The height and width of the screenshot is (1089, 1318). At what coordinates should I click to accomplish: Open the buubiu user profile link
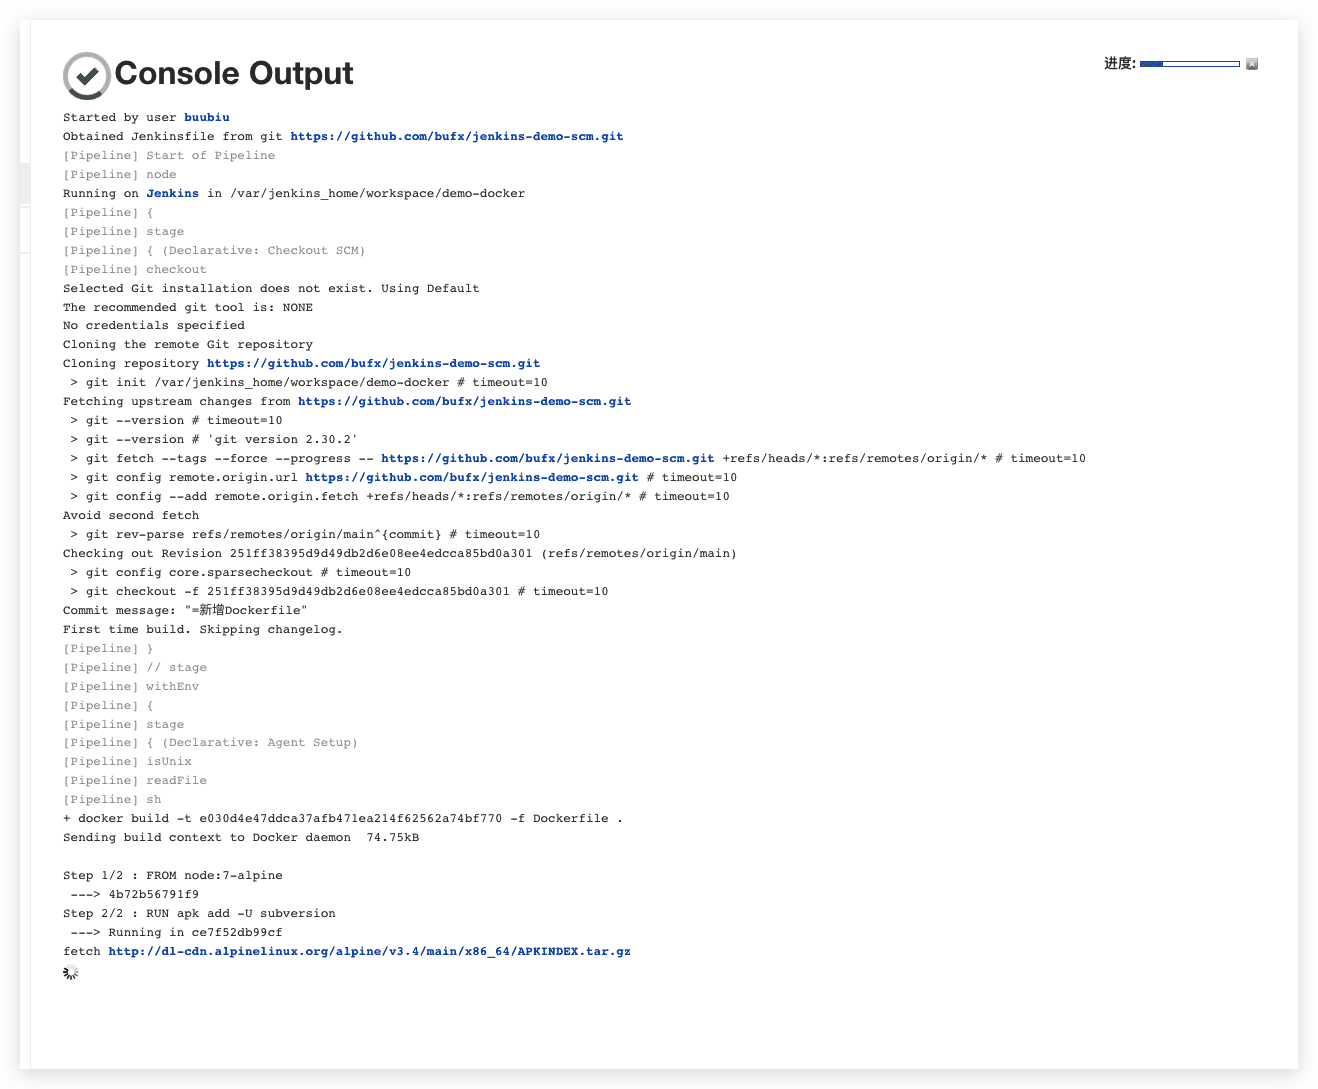click(x=206, y=117)
